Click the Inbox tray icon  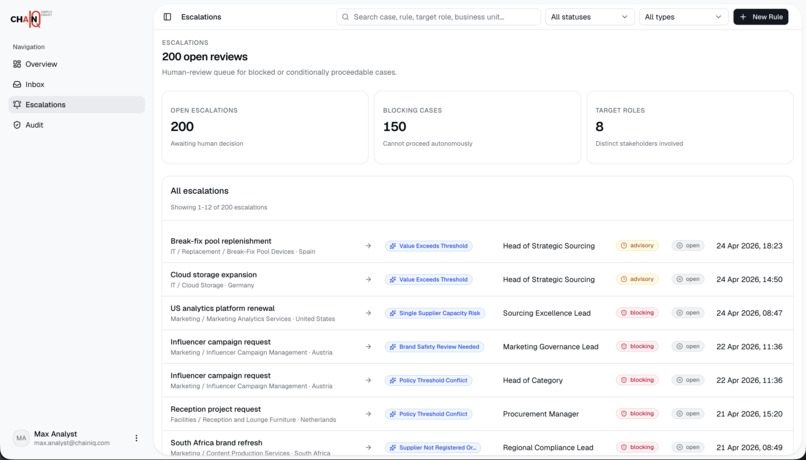click(x=17, y=84)
